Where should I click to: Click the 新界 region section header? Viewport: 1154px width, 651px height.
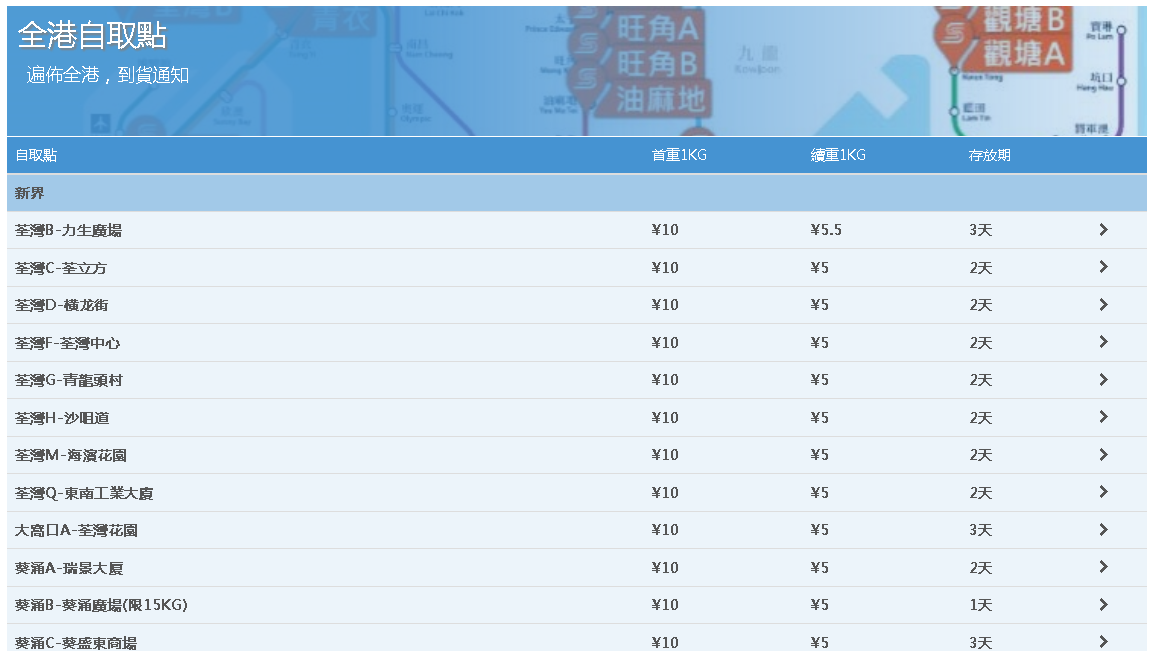(x=30, y=193)
